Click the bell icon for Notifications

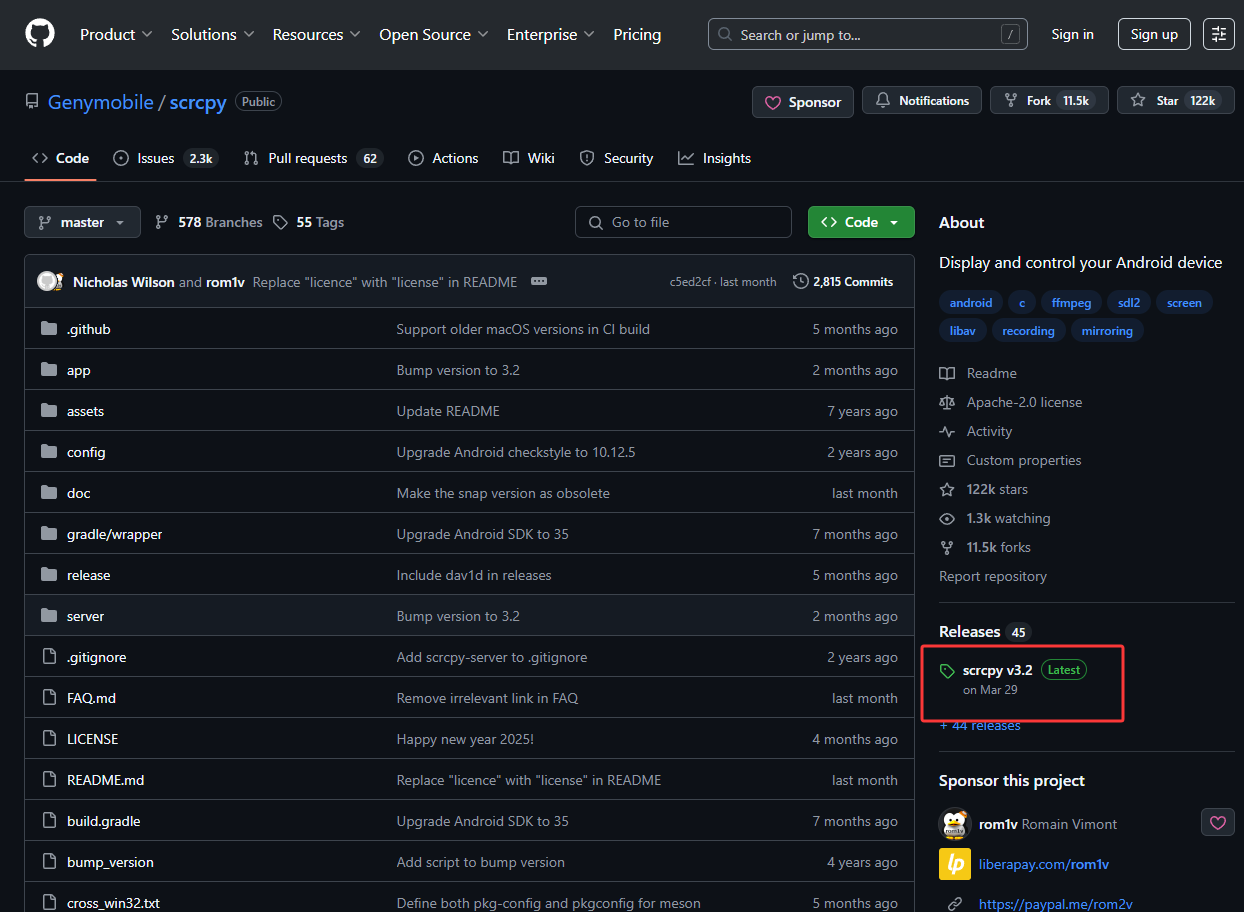(x=883, y=101)
